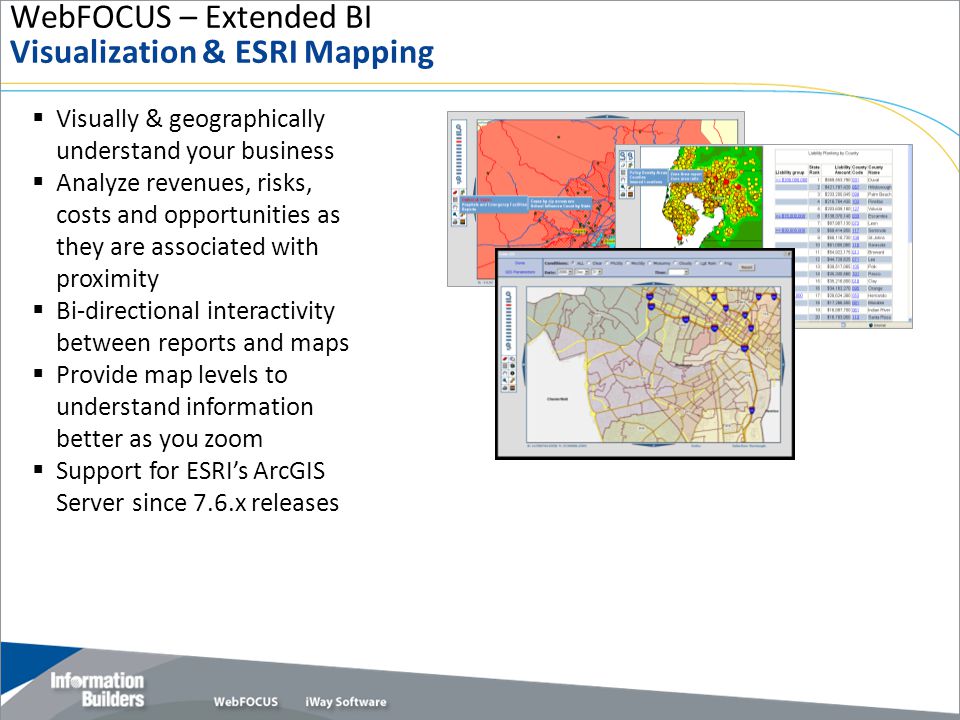This screenshot has width=960, height=720.
Task: Select the rectangle select tool in street map window
Action: tap(504, 366)
